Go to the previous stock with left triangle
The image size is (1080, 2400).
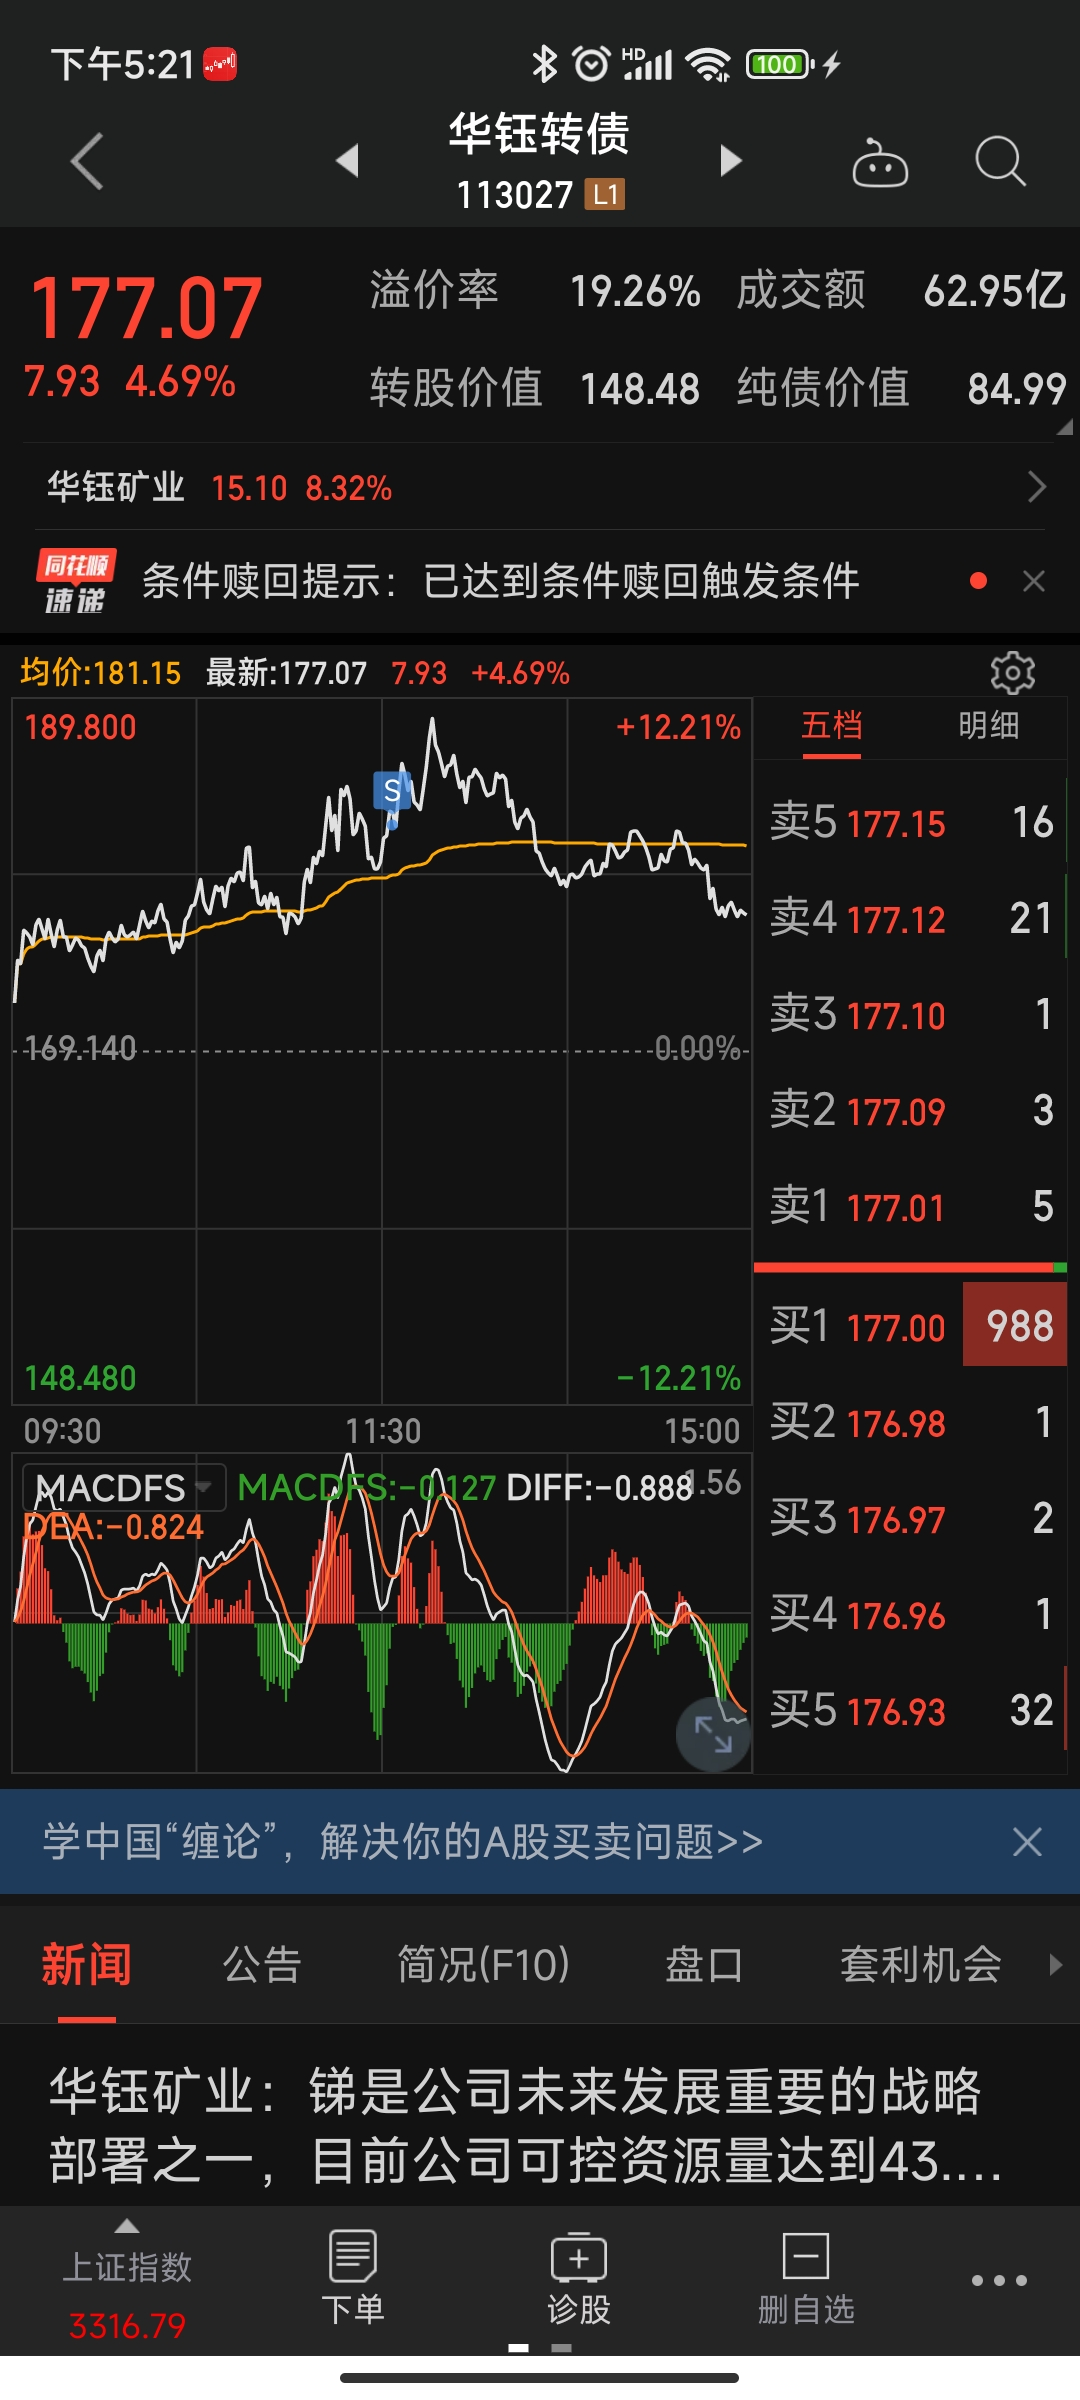point(348,160)
